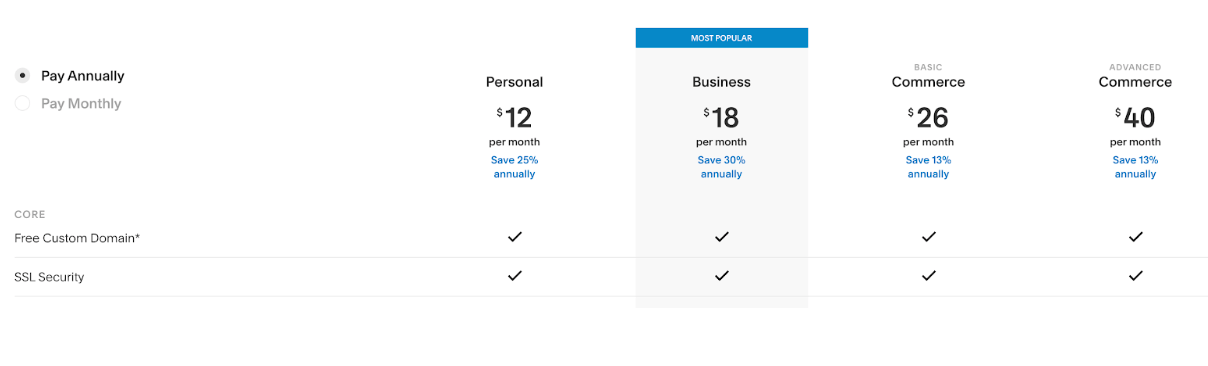Open the Basic Commerce plan heading
Image resolution: width=1208 pixels, height=366 pixels.
coord(928,76)
